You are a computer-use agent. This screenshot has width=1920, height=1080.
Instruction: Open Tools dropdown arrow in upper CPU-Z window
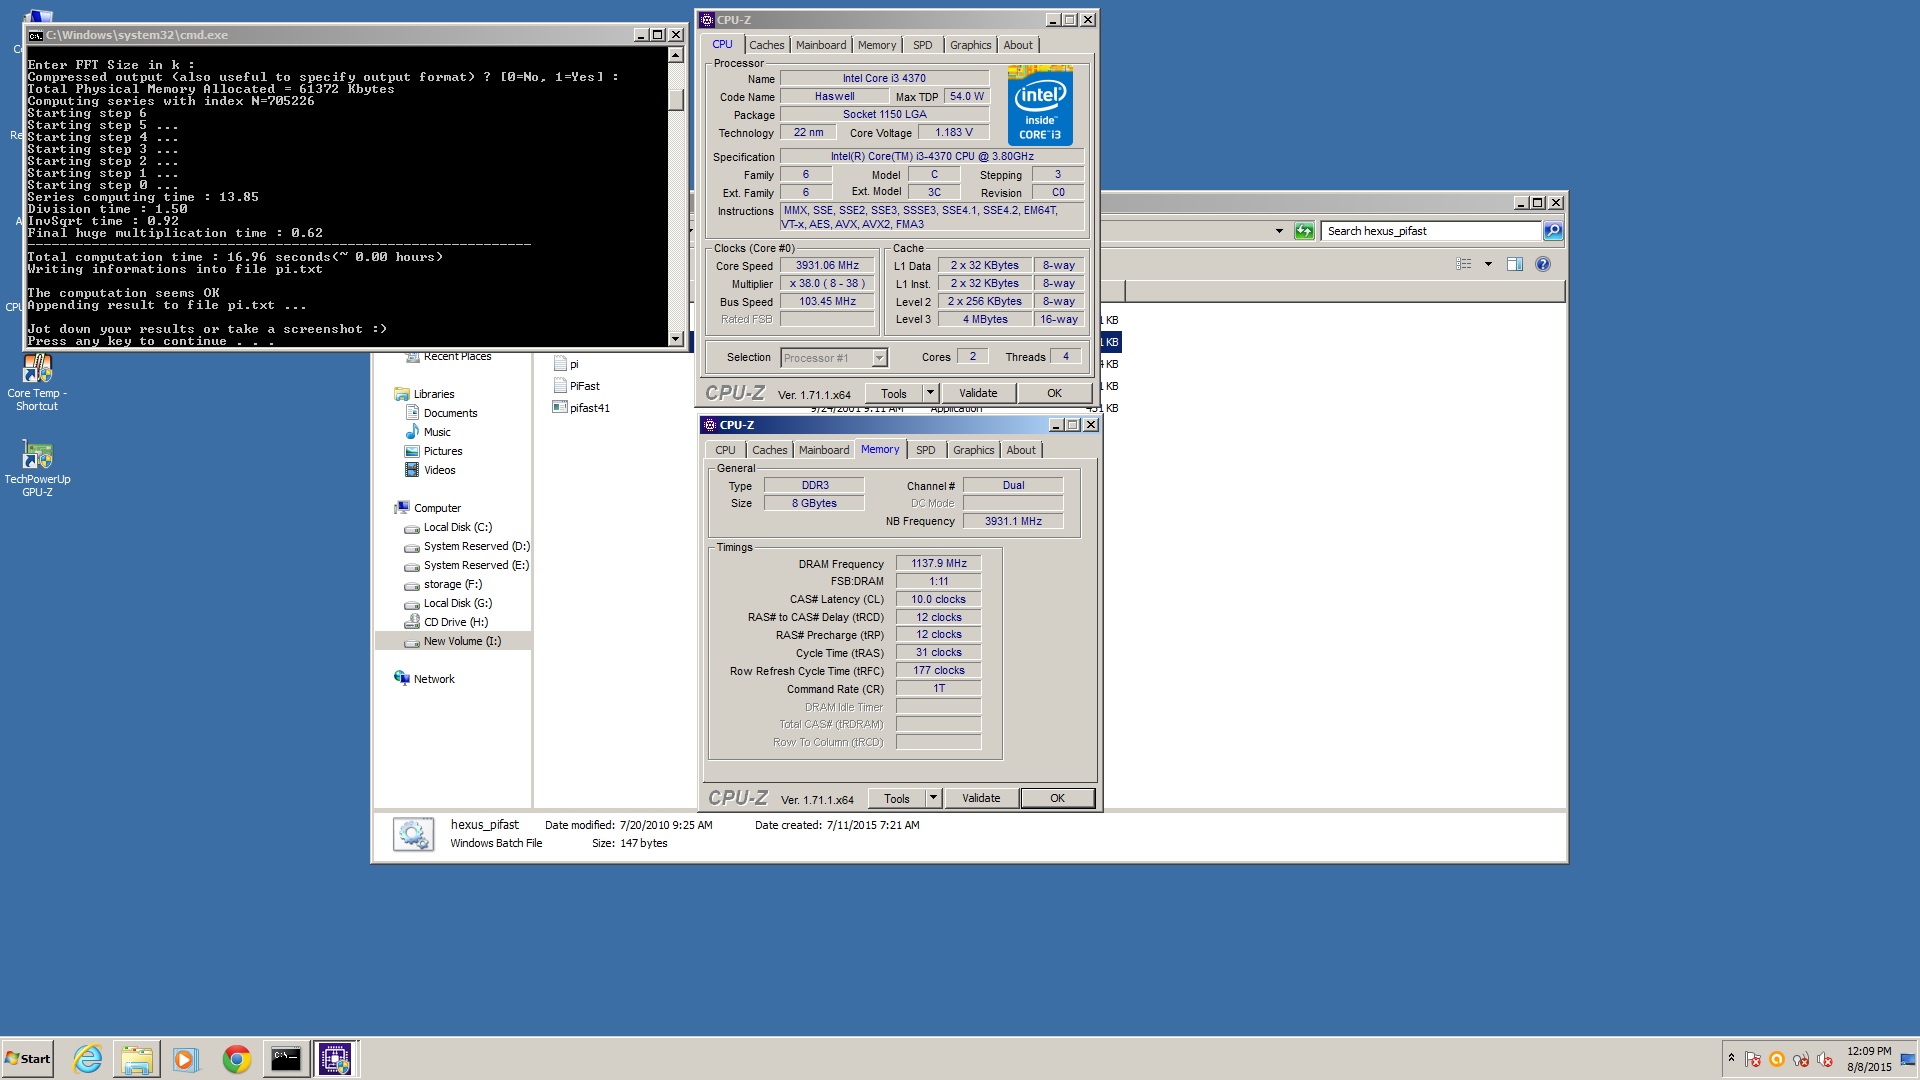click(930, 393)
